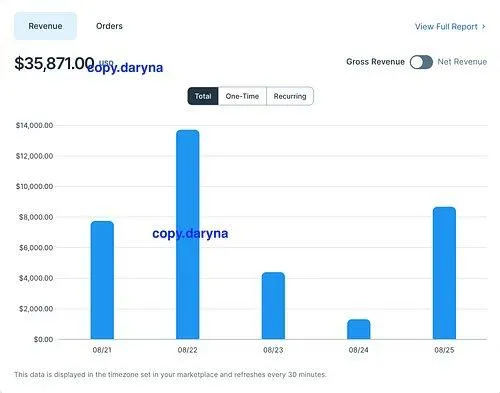Switch to the Revenue tab
The height and width of the screenshot is (393, 500).
tap(45, 26)
